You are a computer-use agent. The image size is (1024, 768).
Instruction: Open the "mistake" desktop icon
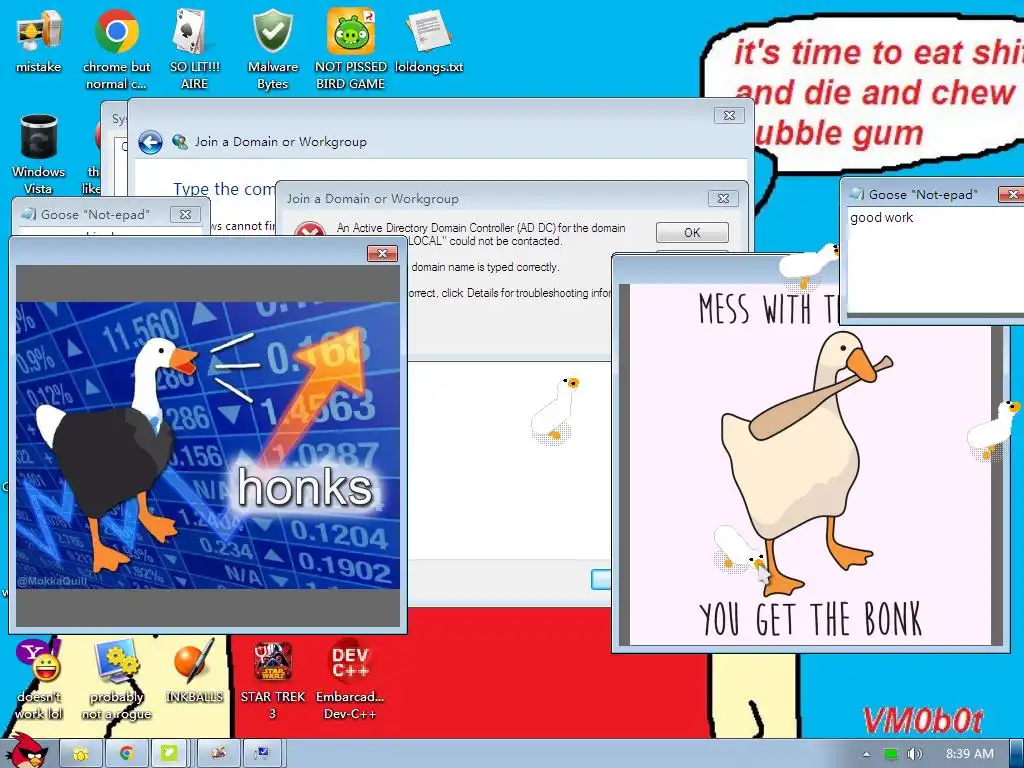point(39,42)
